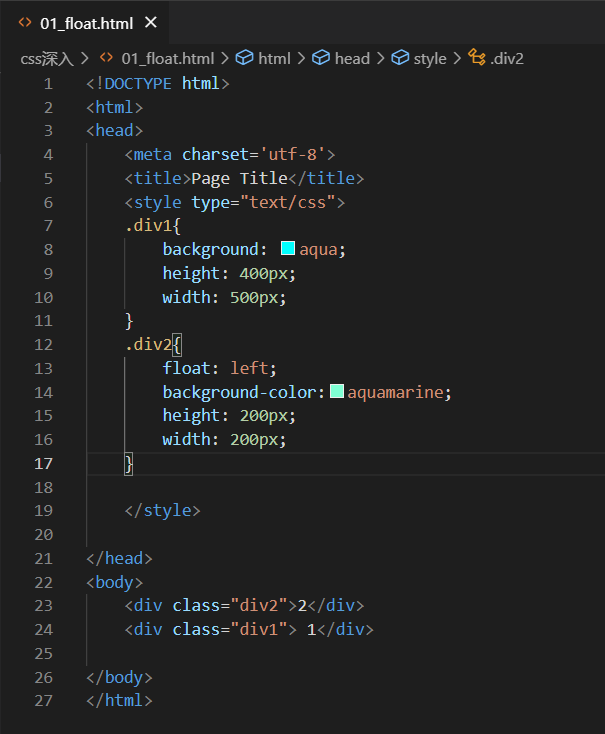Screen dimensions: 605x734
Task: Click the closing brace on line 17
Action: [x=129, y=464]
